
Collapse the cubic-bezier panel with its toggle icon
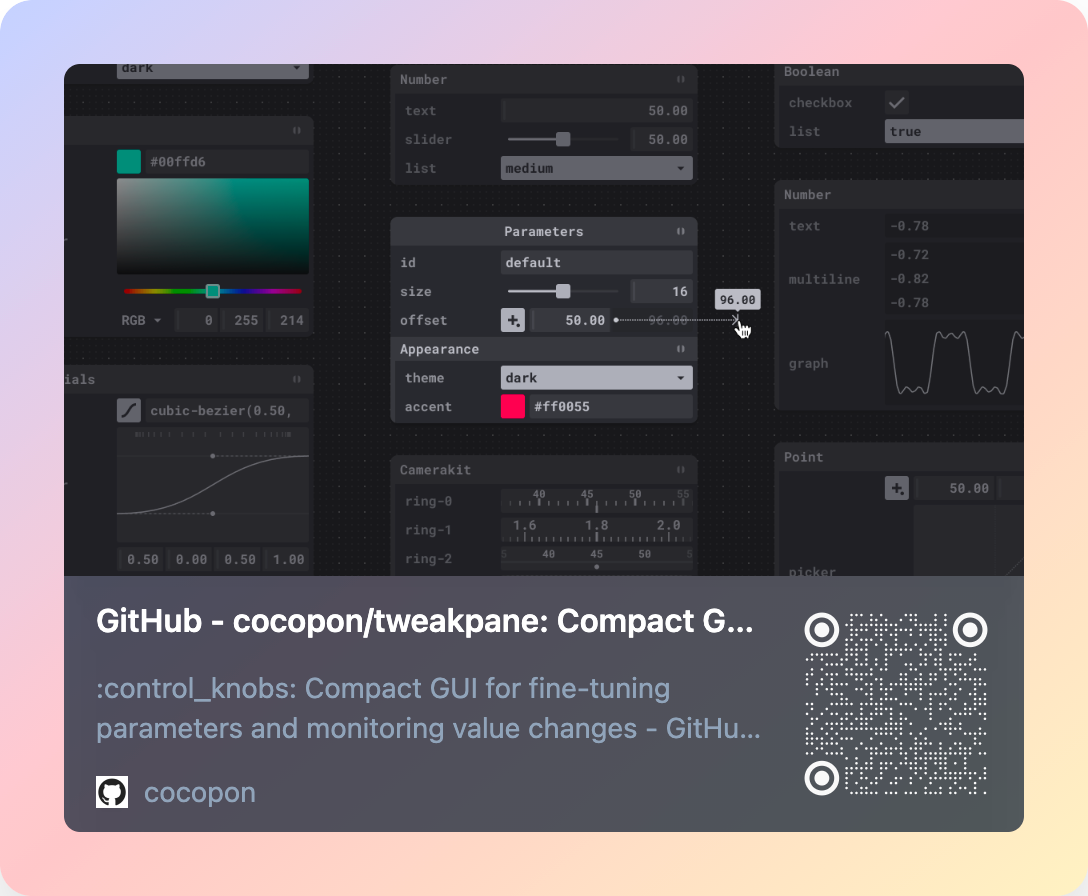coord(297,379)
